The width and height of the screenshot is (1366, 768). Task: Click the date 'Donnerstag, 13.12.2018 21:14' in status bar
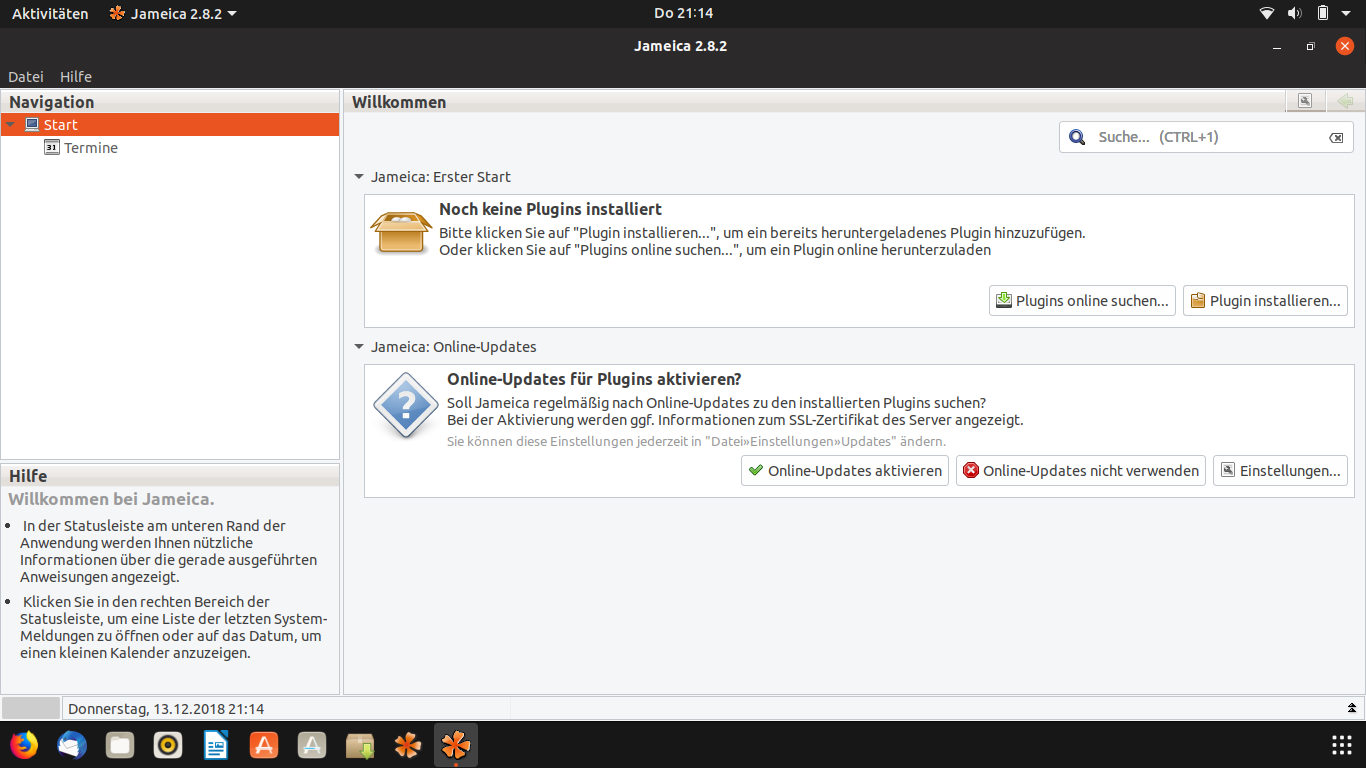point(166,709)
